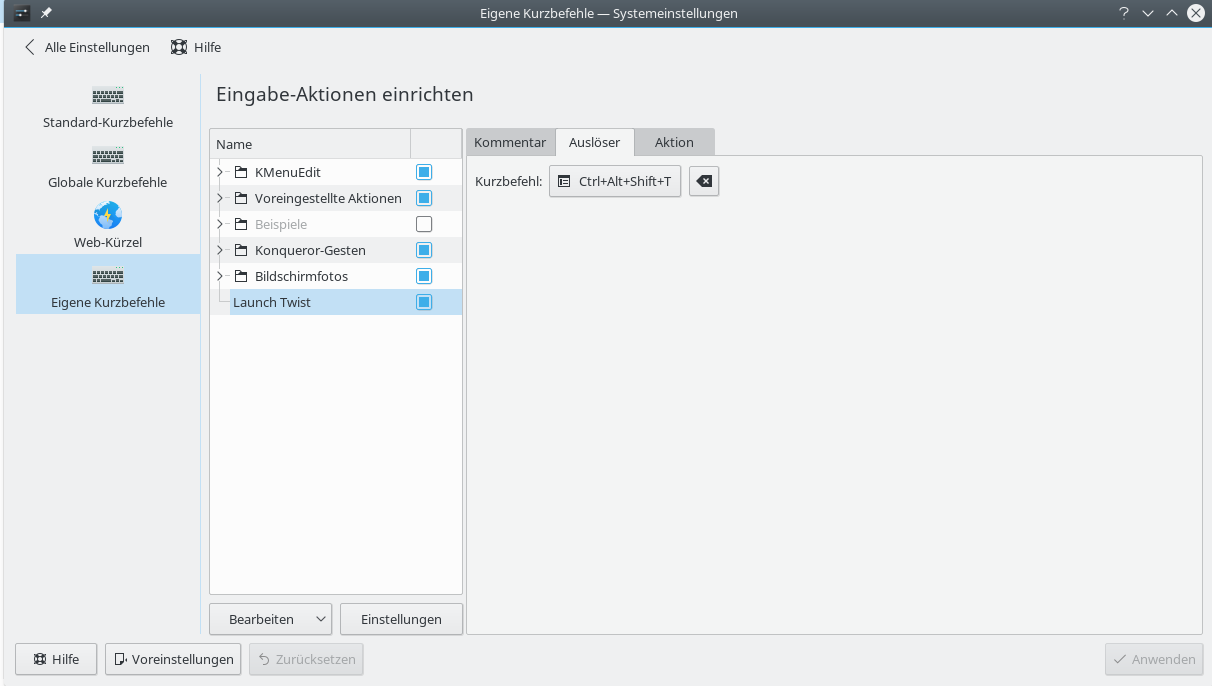
Task: Go back to Alle Einstellungen
Action: tap(86, 47)
